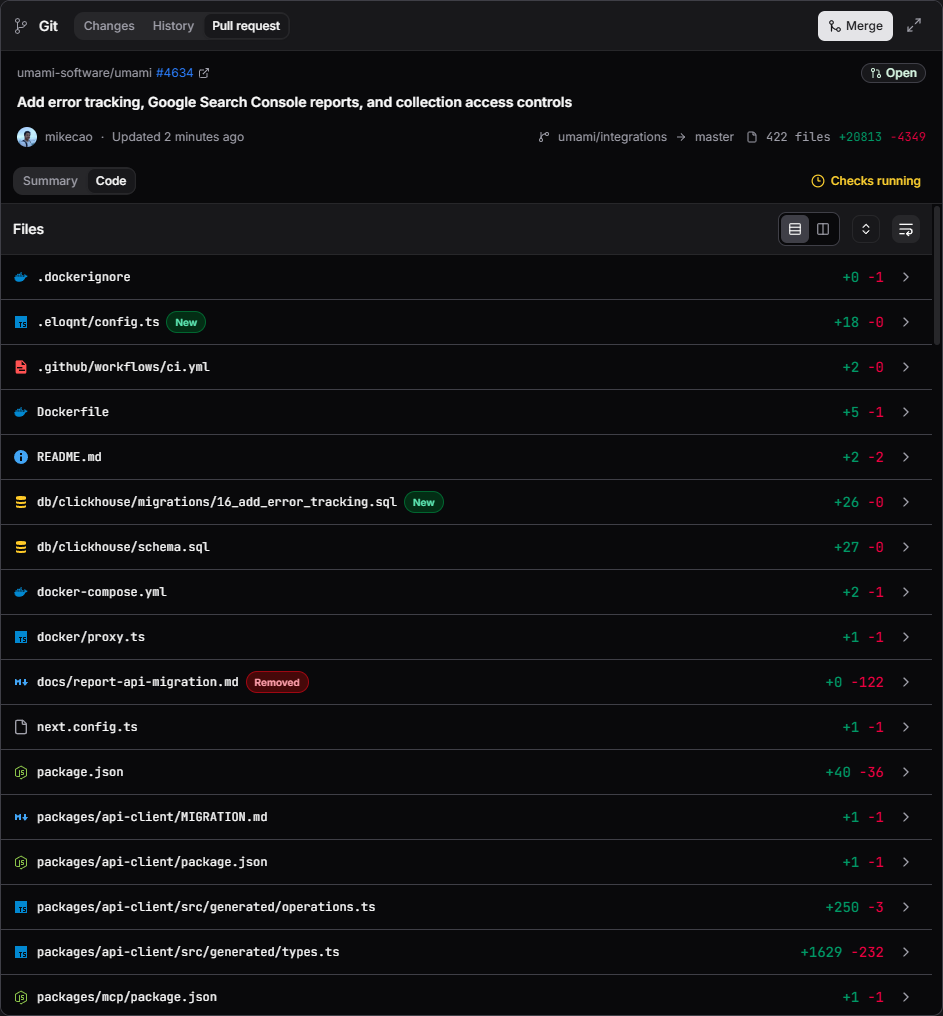Switch to split diff view
Image resolution: width=943 pixels, height=1016 pixels.
coord(823,229)
